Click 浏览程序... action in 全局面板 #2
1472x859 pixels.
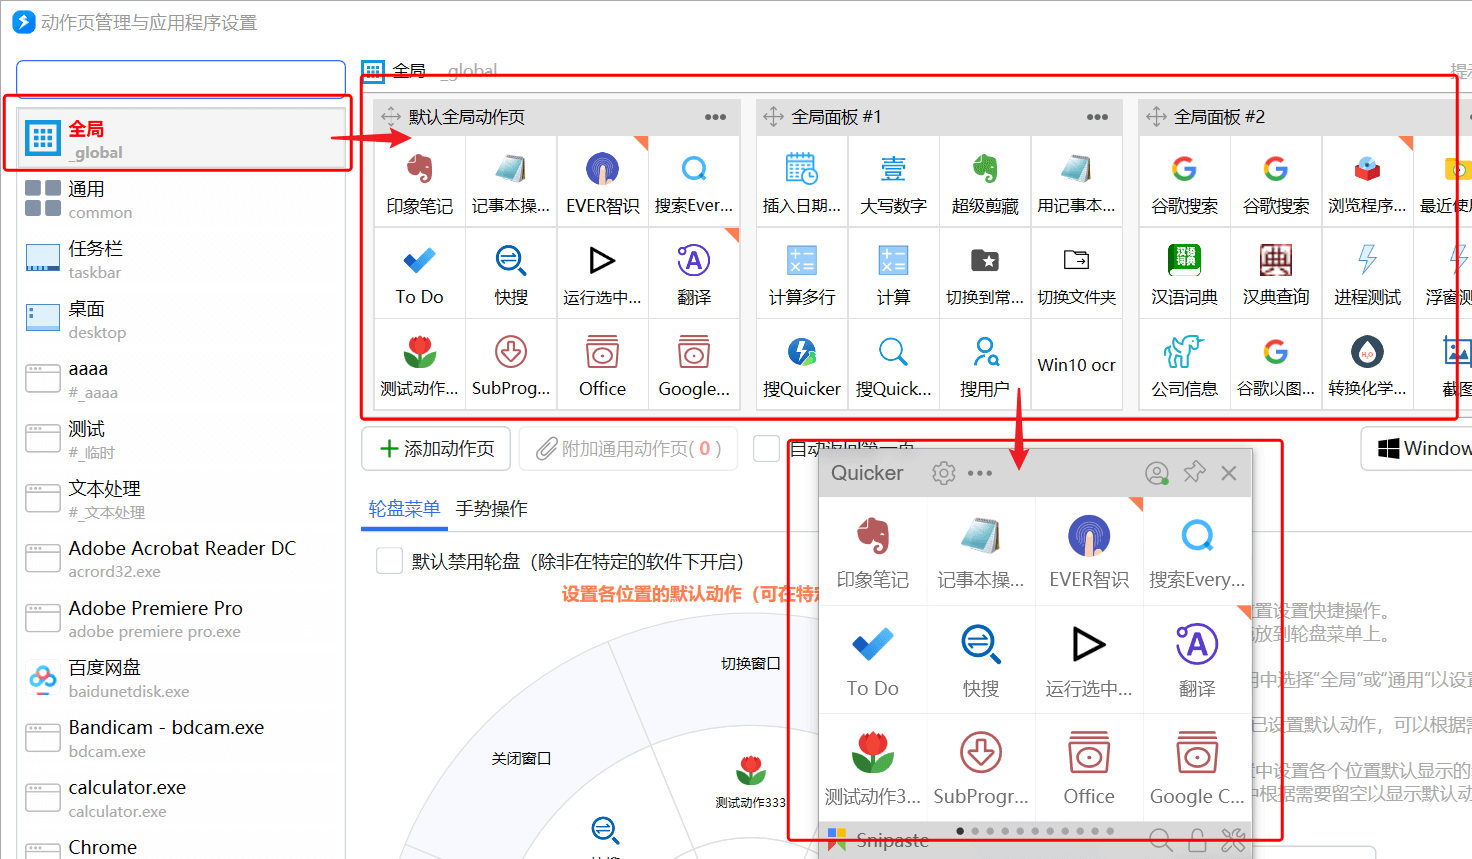(x=1367, y=182)
